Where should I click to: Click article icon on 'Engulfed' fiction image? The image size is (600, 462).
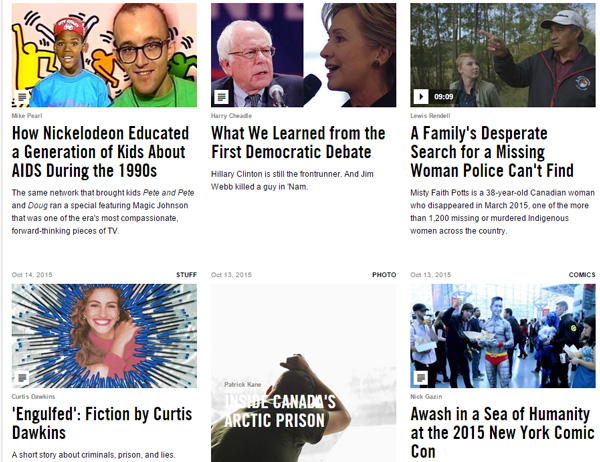[22, 378]
